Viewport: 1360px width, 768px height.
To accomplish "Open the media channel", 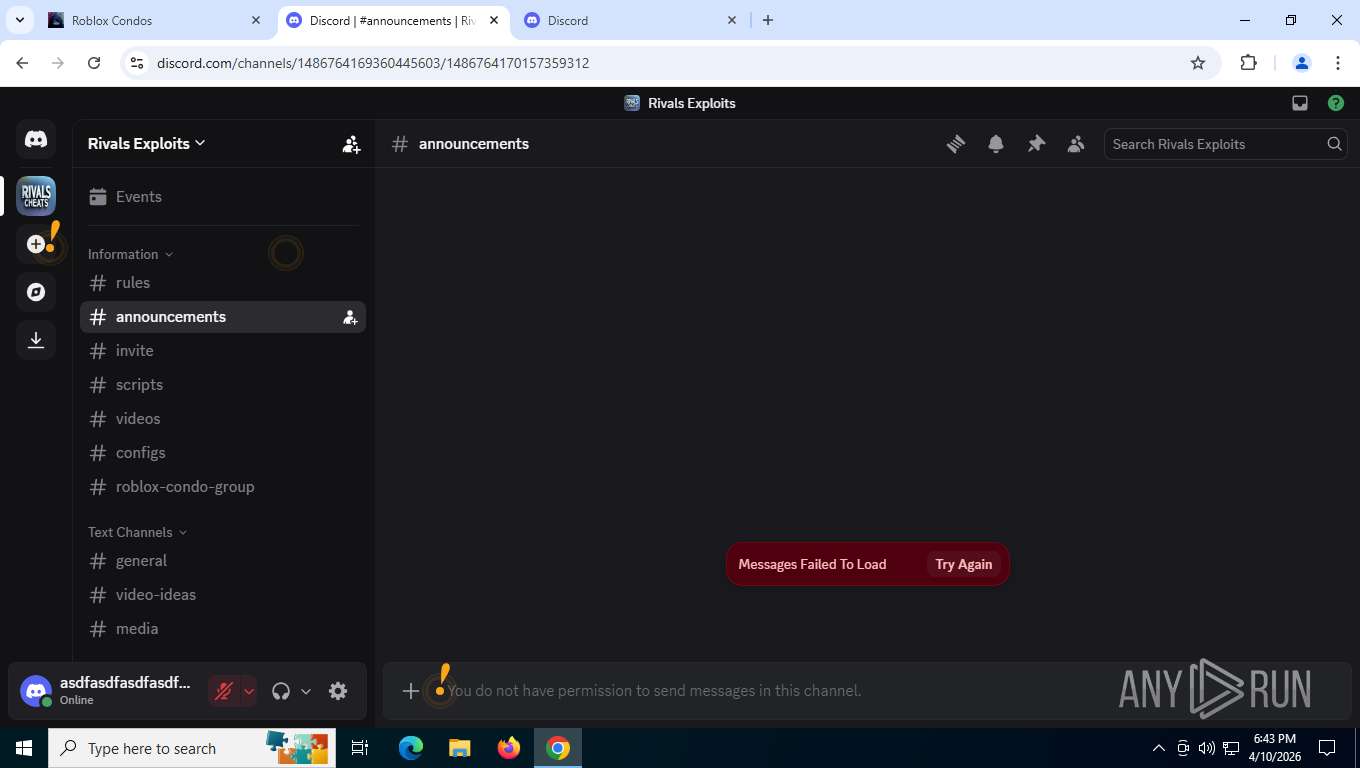I will [x=223, y=629].
